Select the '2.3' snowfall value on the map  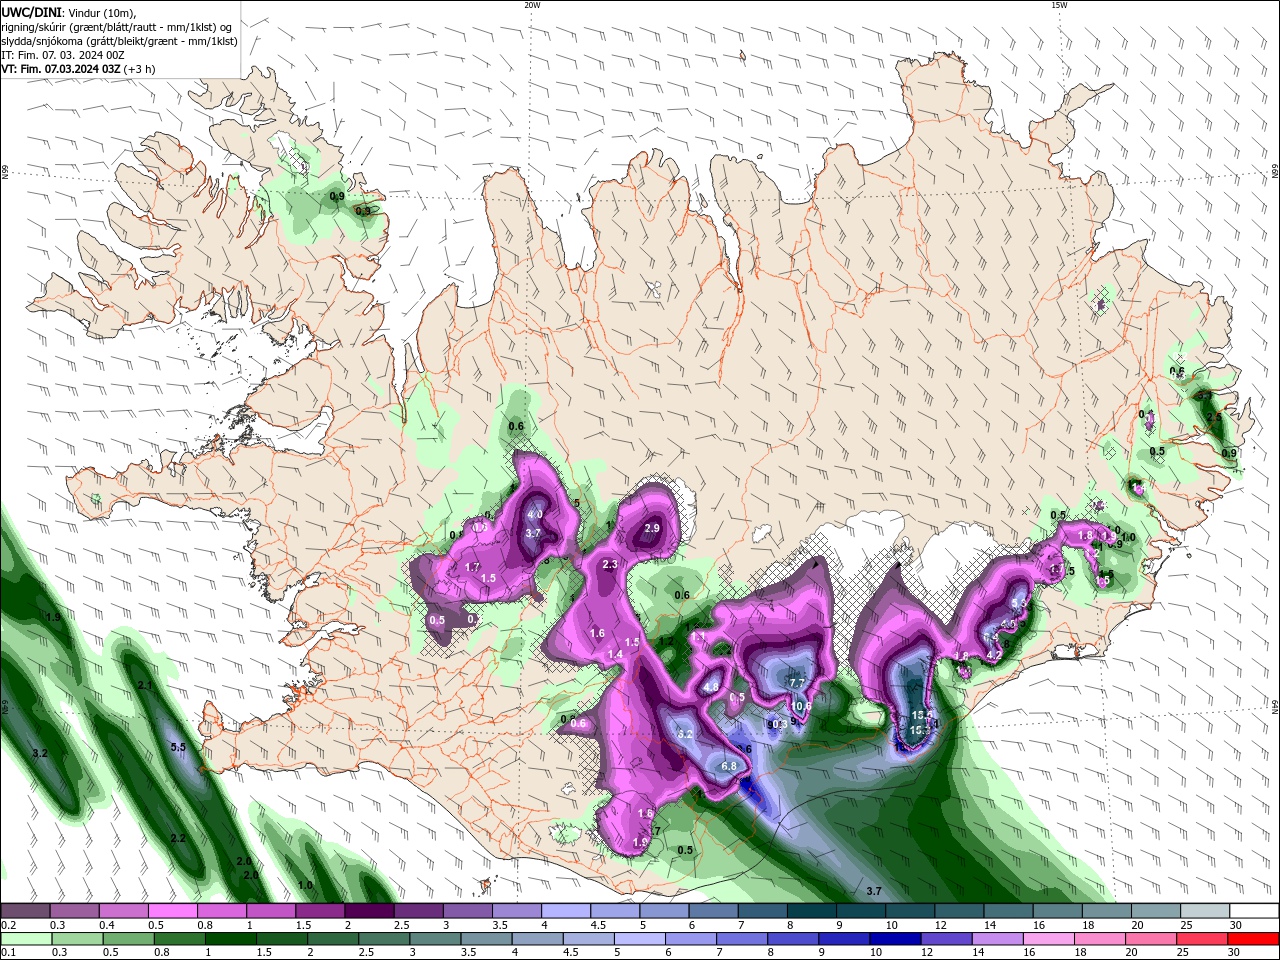coord(610,565)
